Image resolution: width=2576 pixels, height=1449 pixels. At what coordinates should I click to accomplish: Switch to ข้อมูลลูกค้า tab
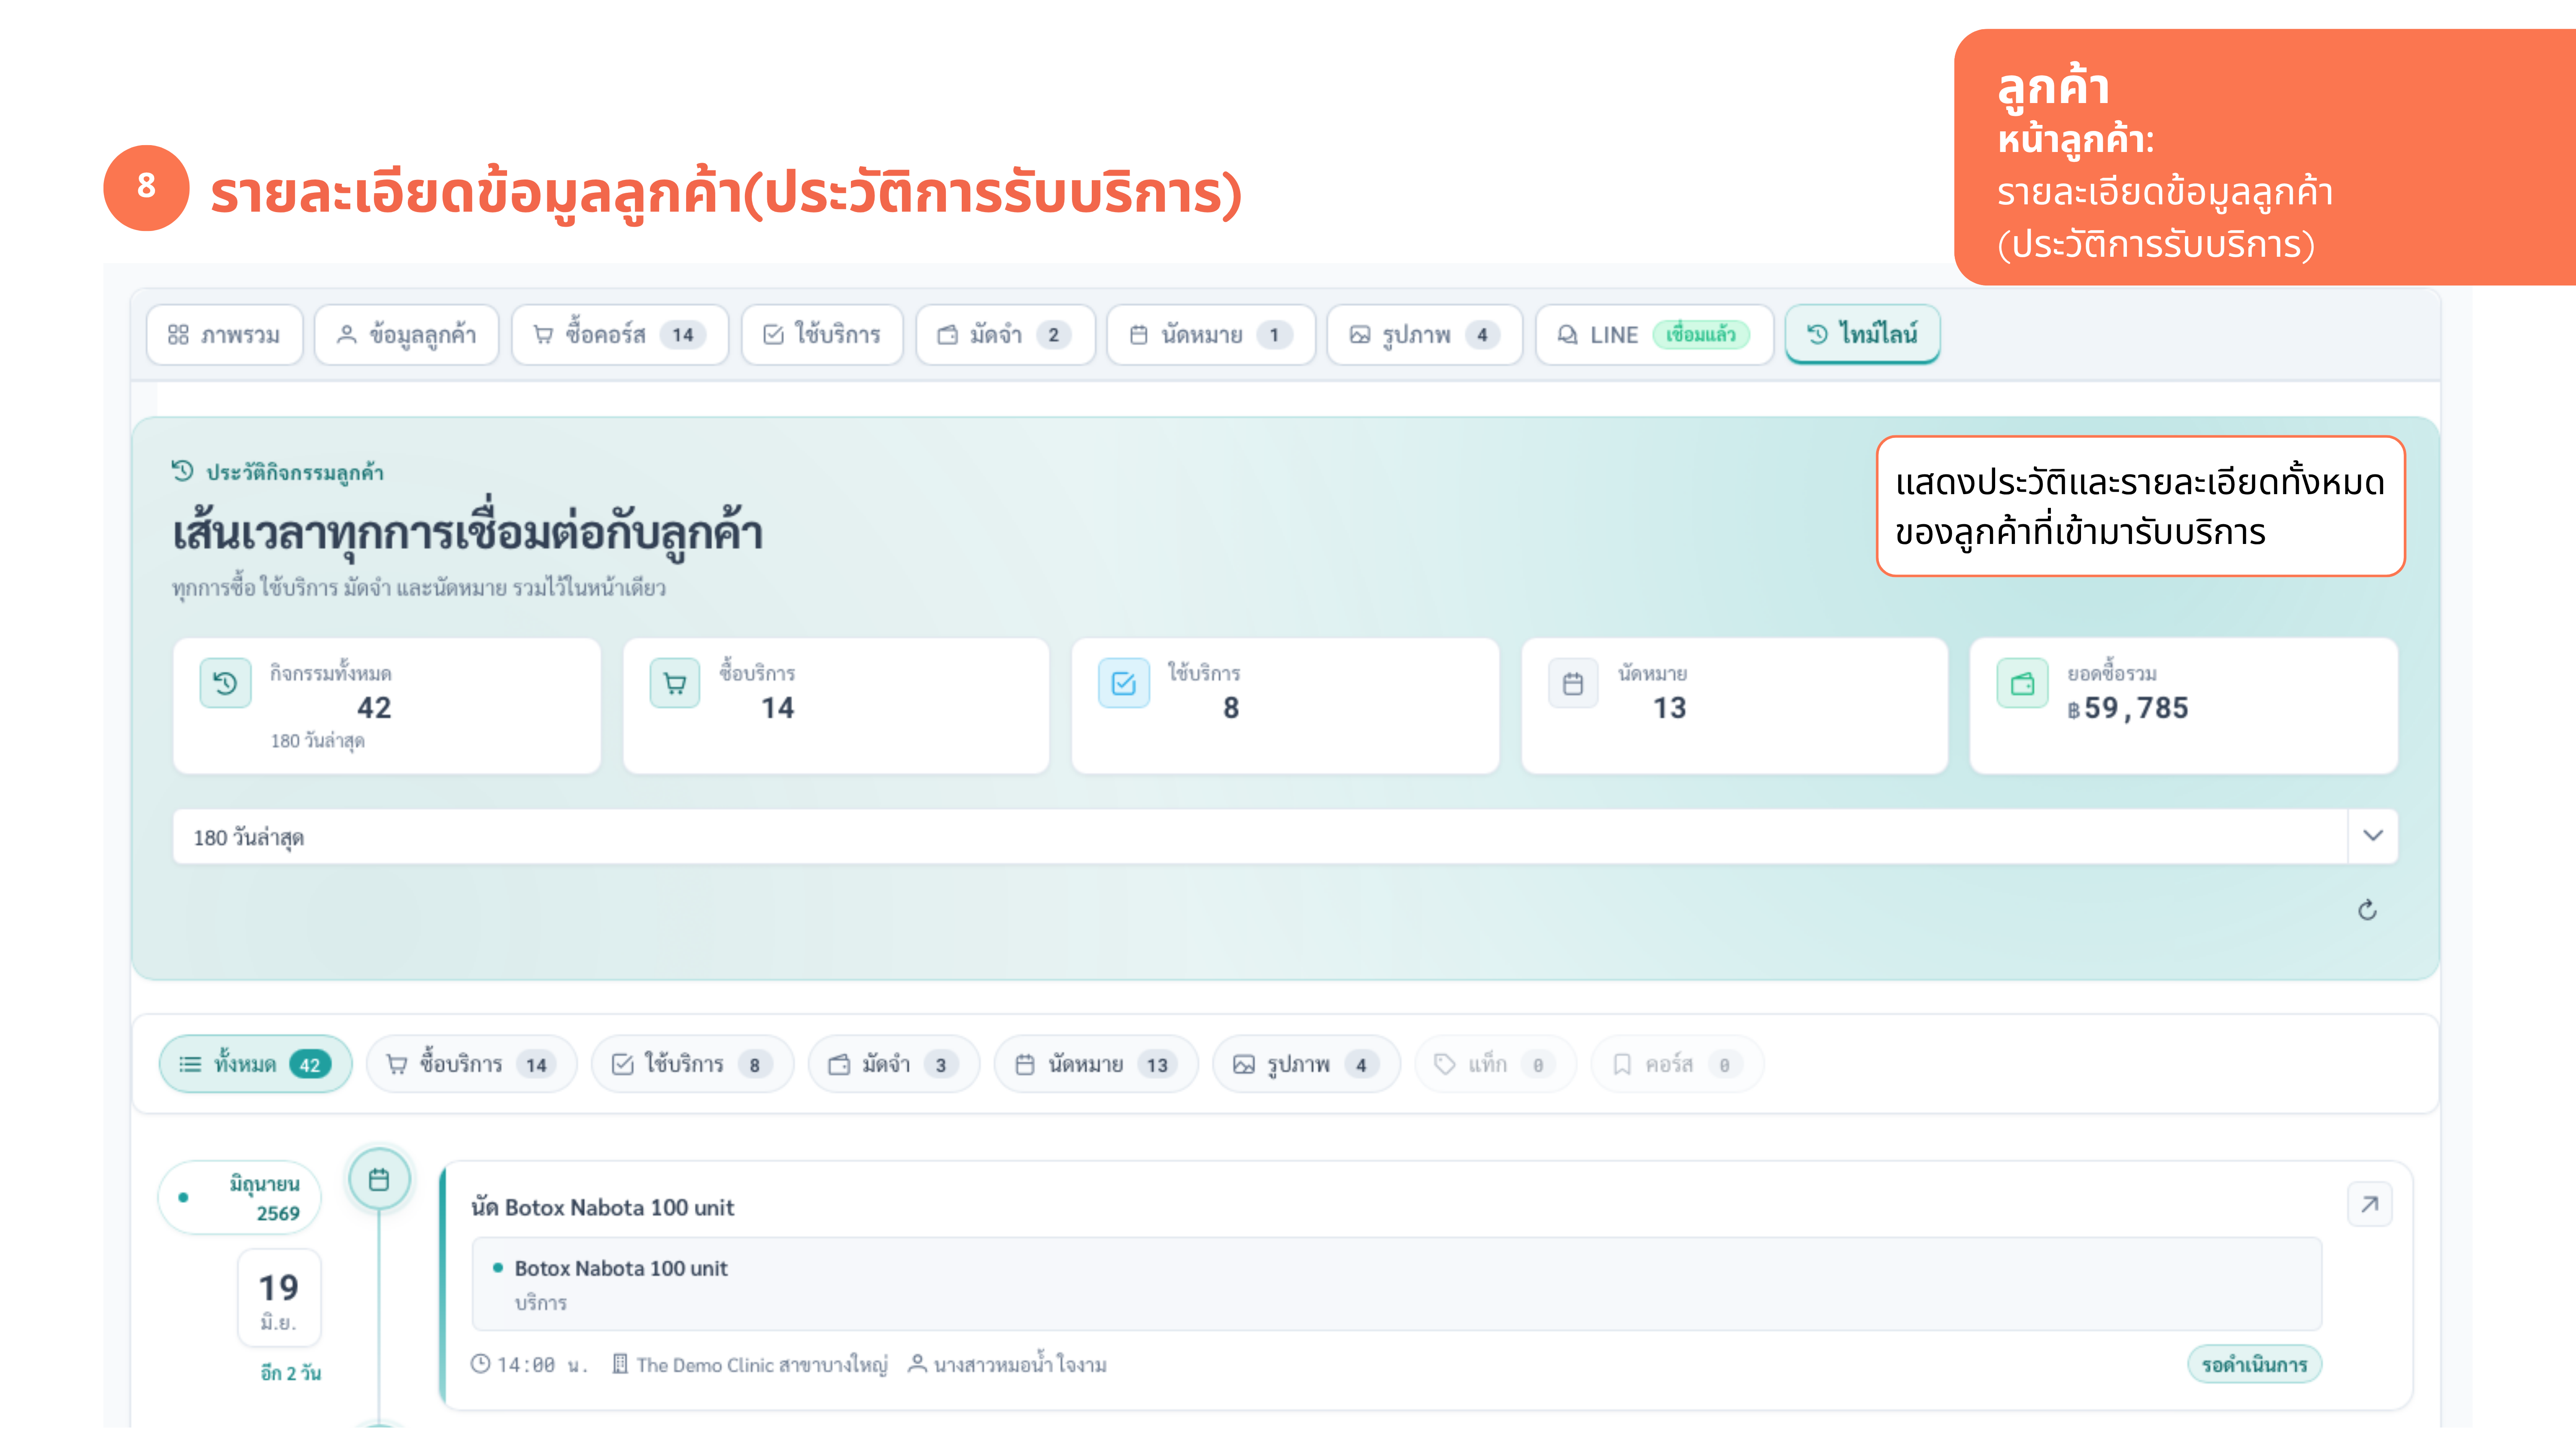click(x=406, y=335)
